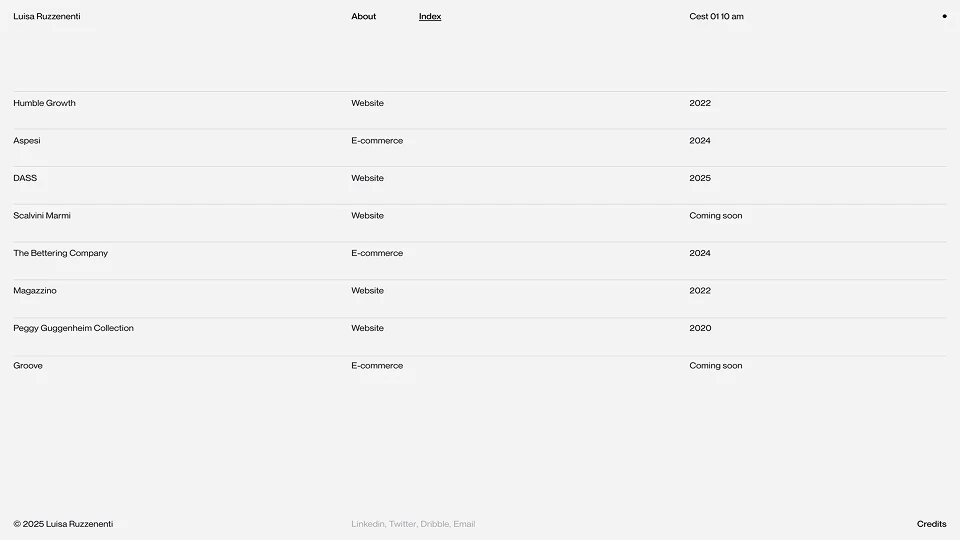This screenshot has width=960, height=540.
Task: Open the Humble Growth project
Action: [x=45, y=103]
